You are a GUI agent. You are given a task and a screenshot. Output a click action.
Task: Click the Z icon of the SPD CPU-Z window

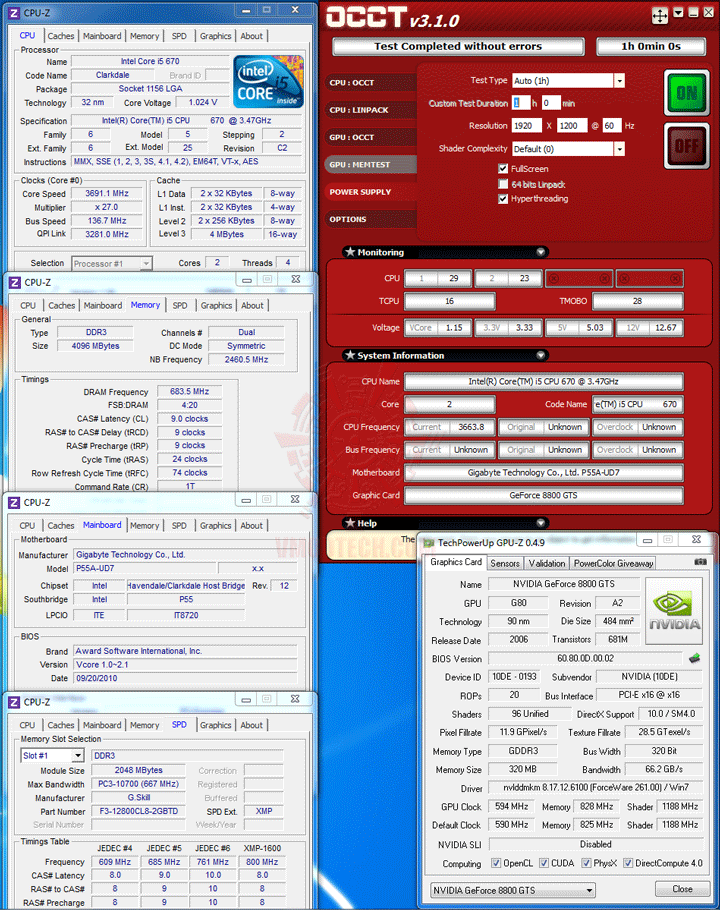click(14, 702)
